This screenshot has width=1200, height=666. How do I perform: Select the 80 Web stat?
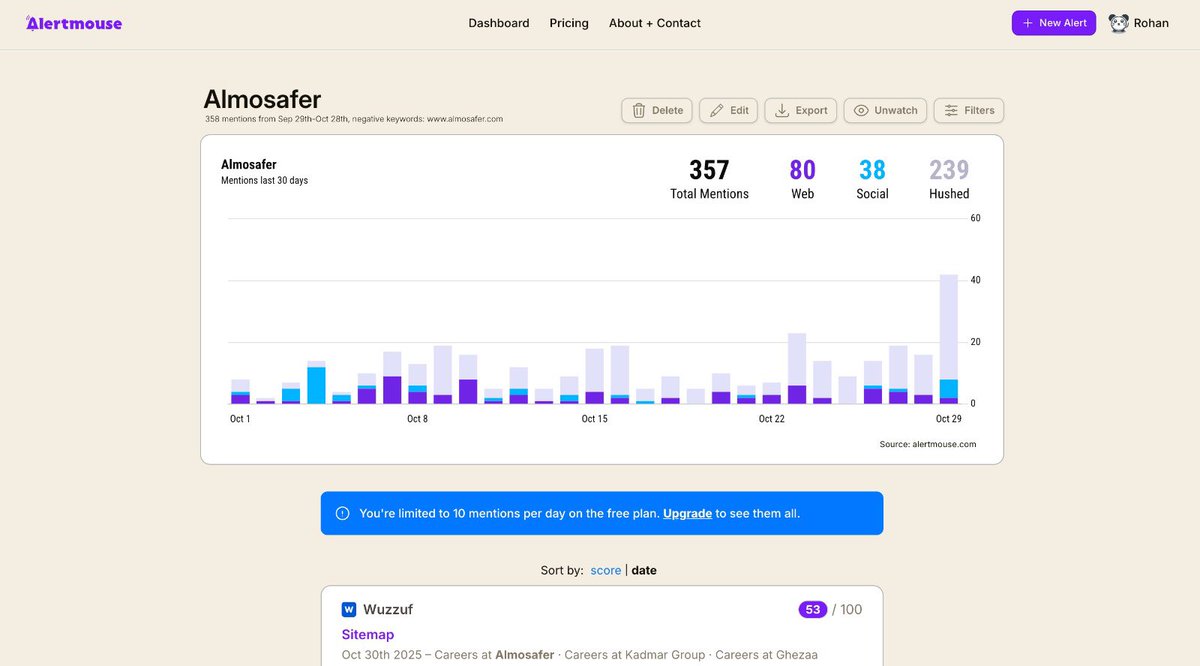(x=802, y=180)
